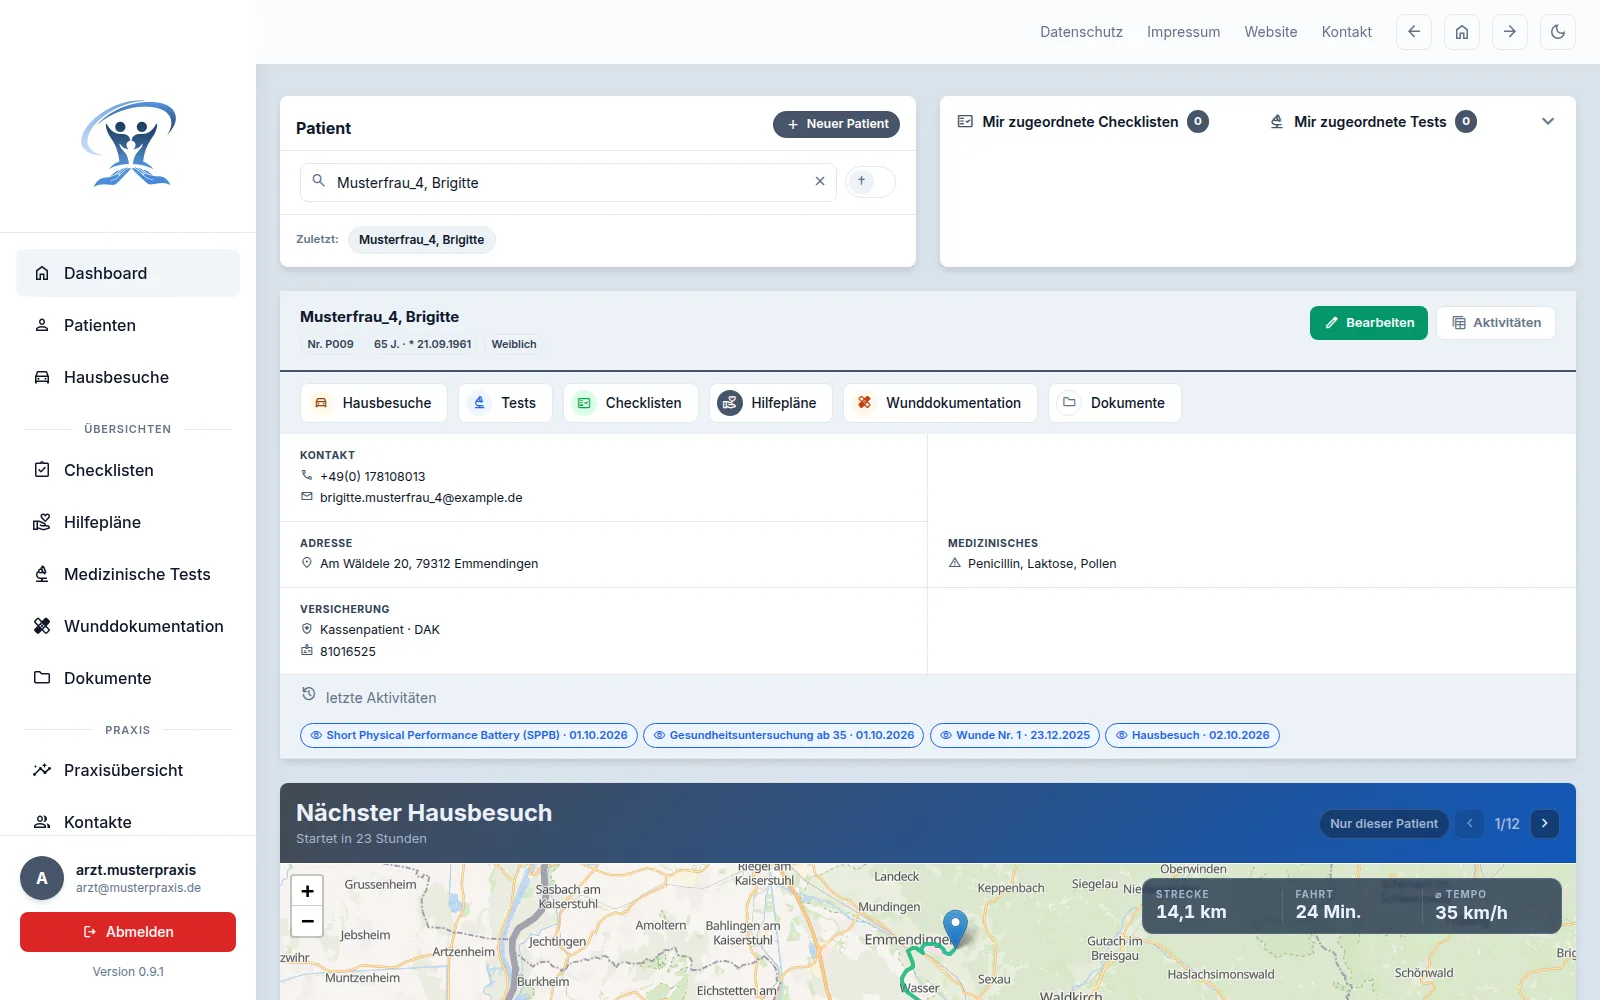Navigate forward with the right arrow icon
This screenshot has height=1000, width=1600.
(x=1510, y=32)
